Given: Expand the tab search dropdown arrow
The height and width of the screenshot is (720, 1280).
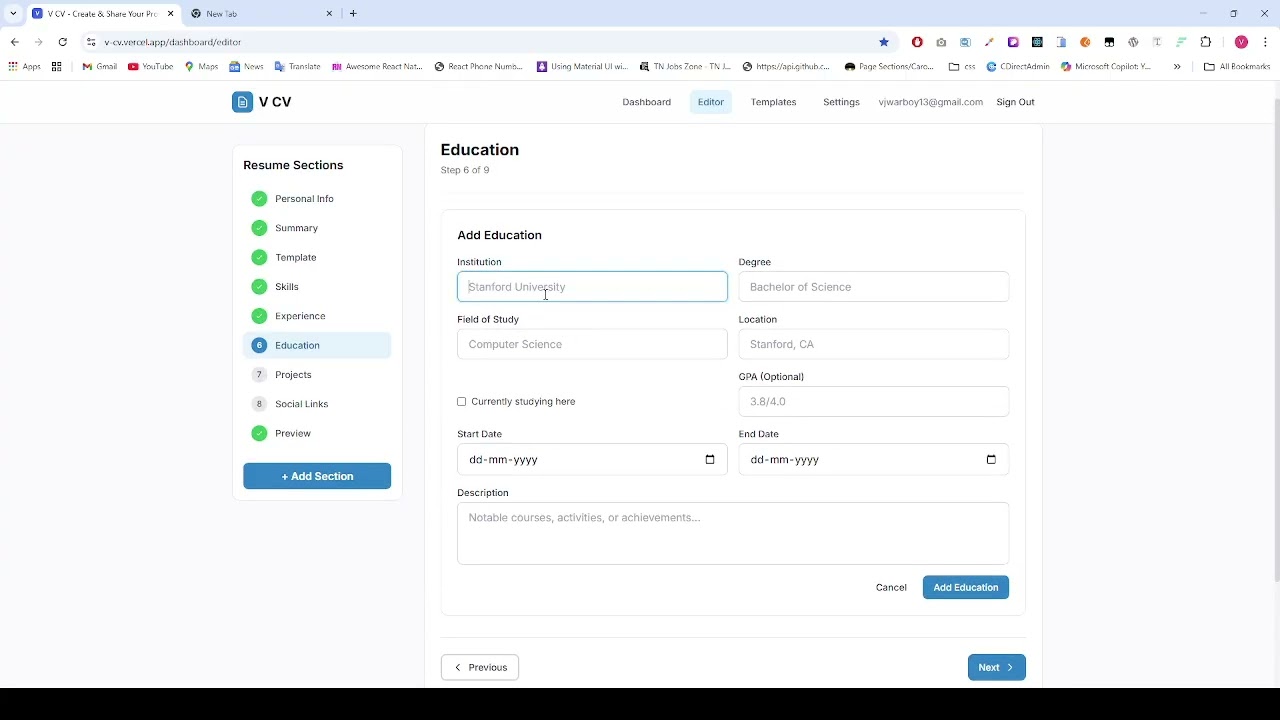Looking at the screenshot, I should (13, 14).
